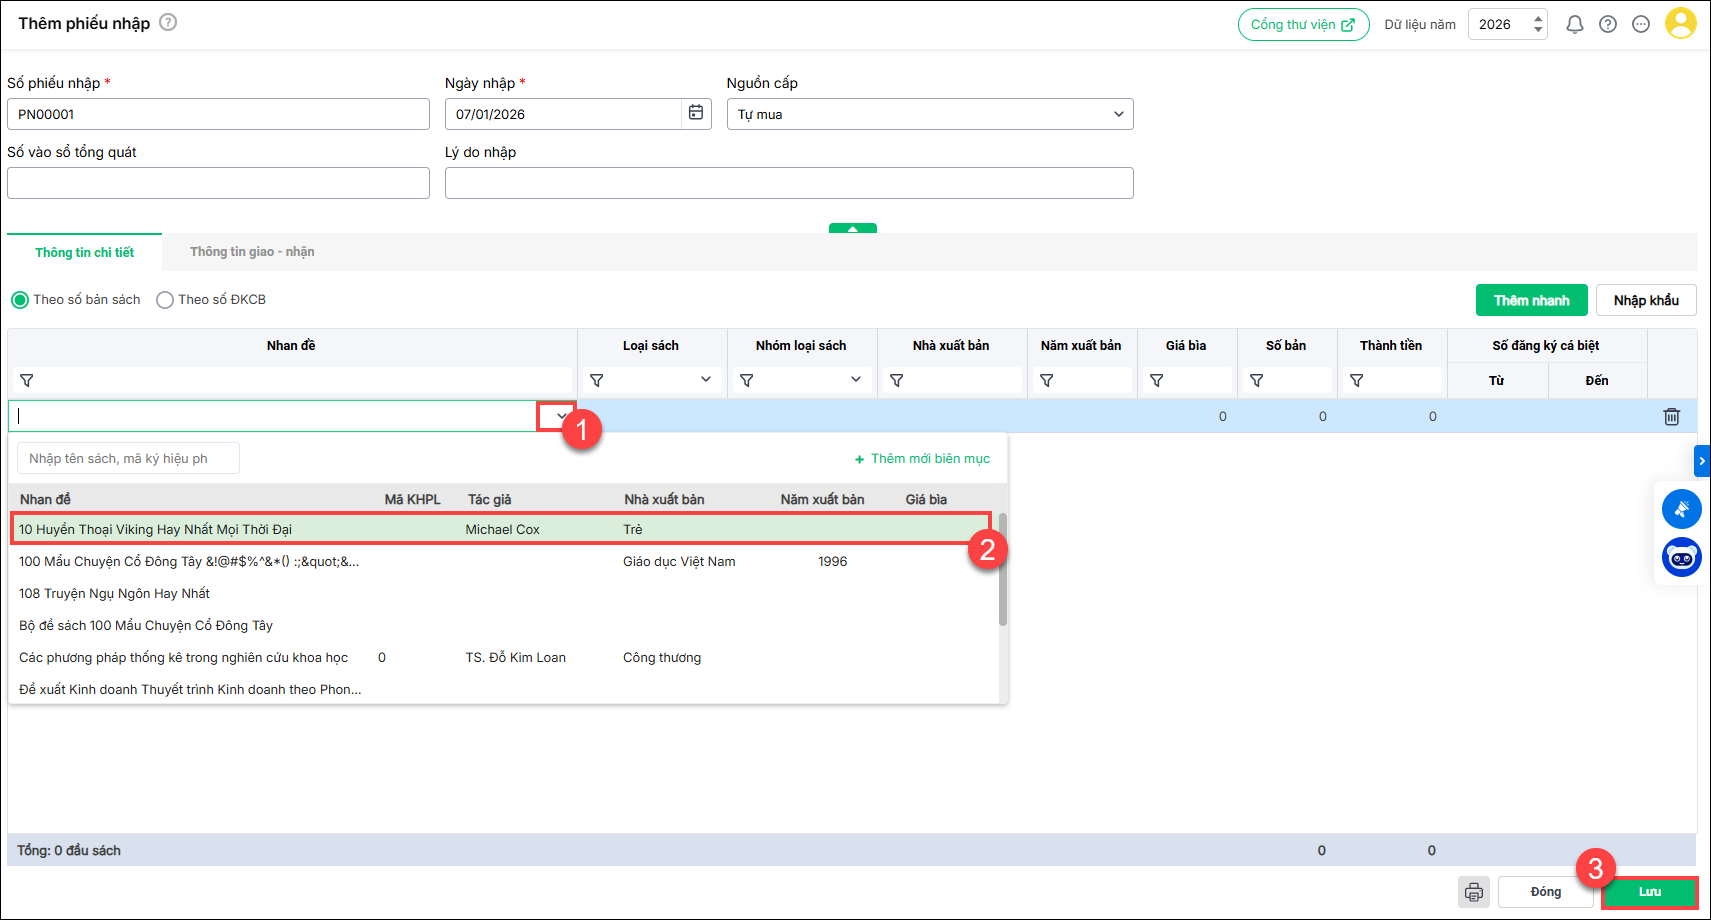This screenshot has height=920, width=1711.
Task: Open the Loại sách filter dropdown
Action: pos(705,380)
